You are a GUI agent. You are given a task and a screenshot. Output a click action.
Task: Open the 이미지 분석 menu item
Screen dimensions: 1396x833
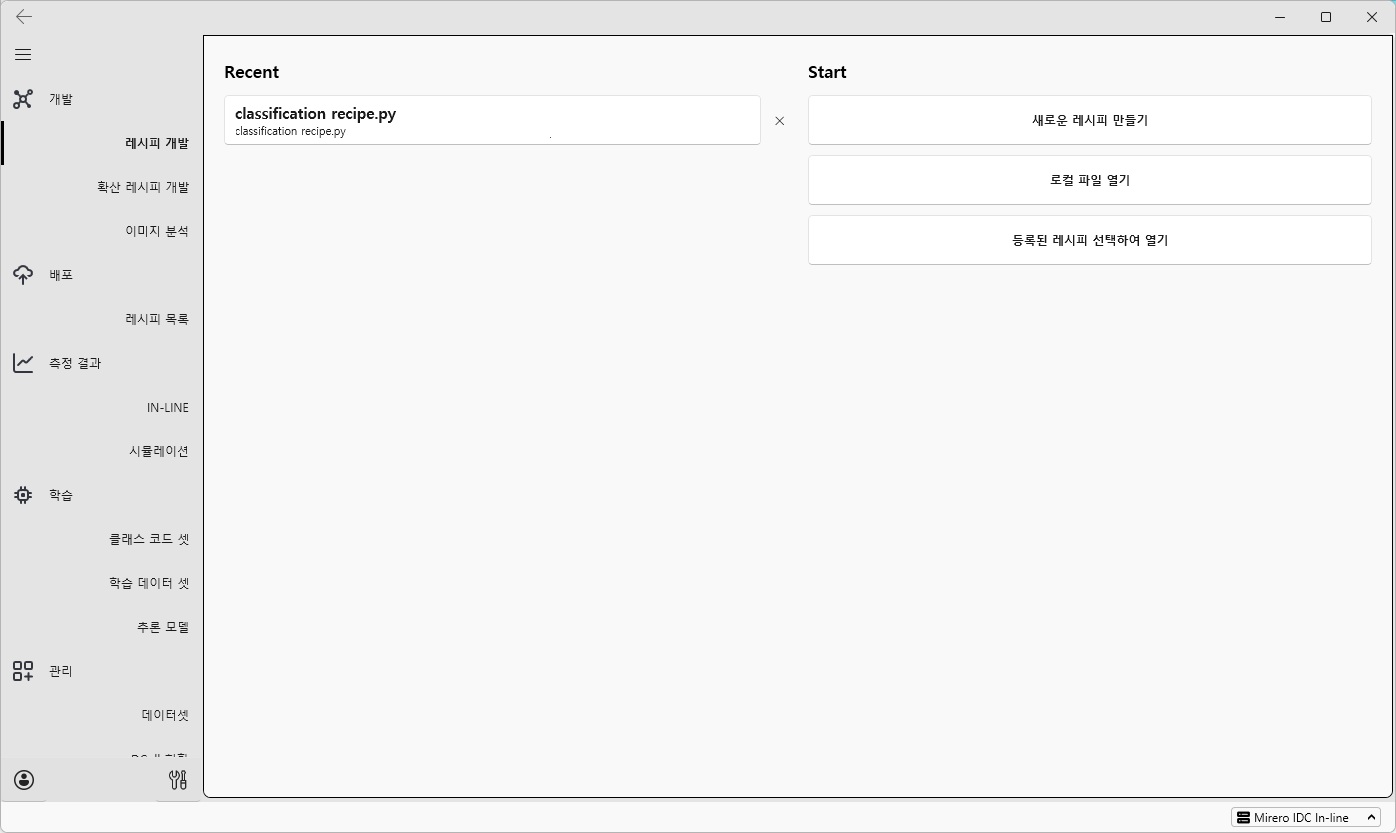[x=156, y=230]
